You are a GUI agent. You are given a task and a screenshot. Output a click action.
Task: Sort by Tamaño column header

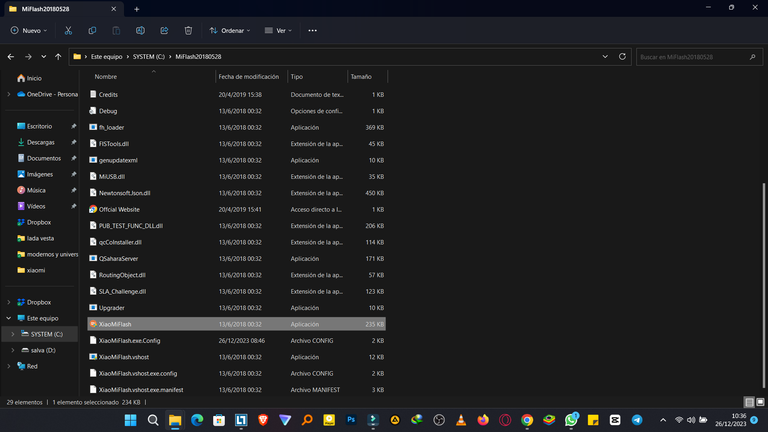tap(361, 77)
